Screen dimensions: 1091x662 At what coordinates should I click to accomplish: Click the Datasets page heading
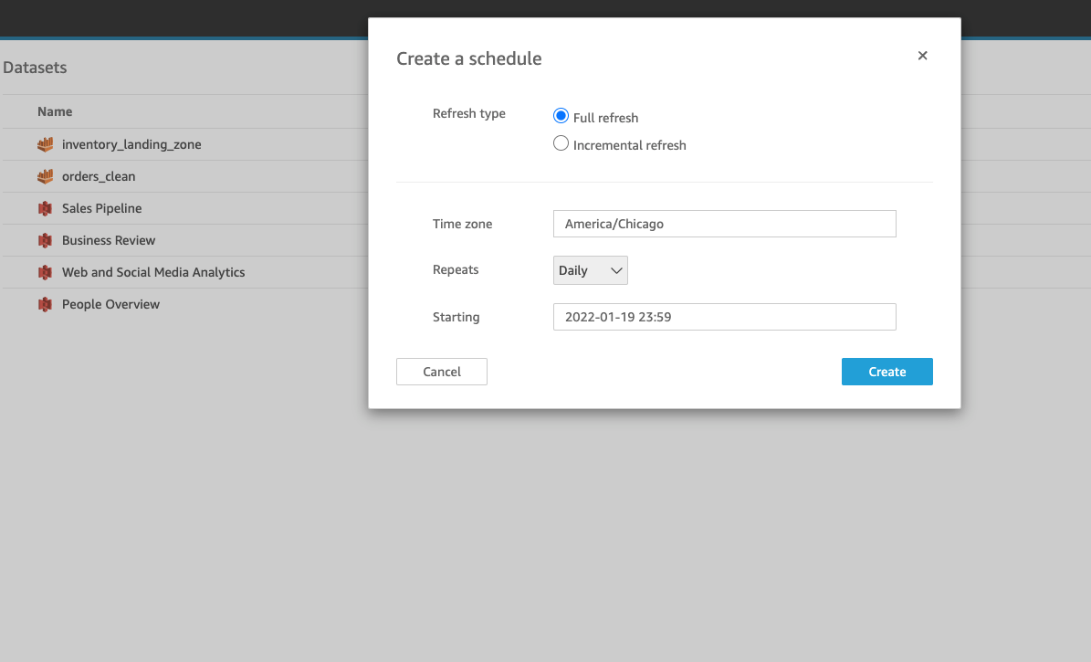point(35,68)
